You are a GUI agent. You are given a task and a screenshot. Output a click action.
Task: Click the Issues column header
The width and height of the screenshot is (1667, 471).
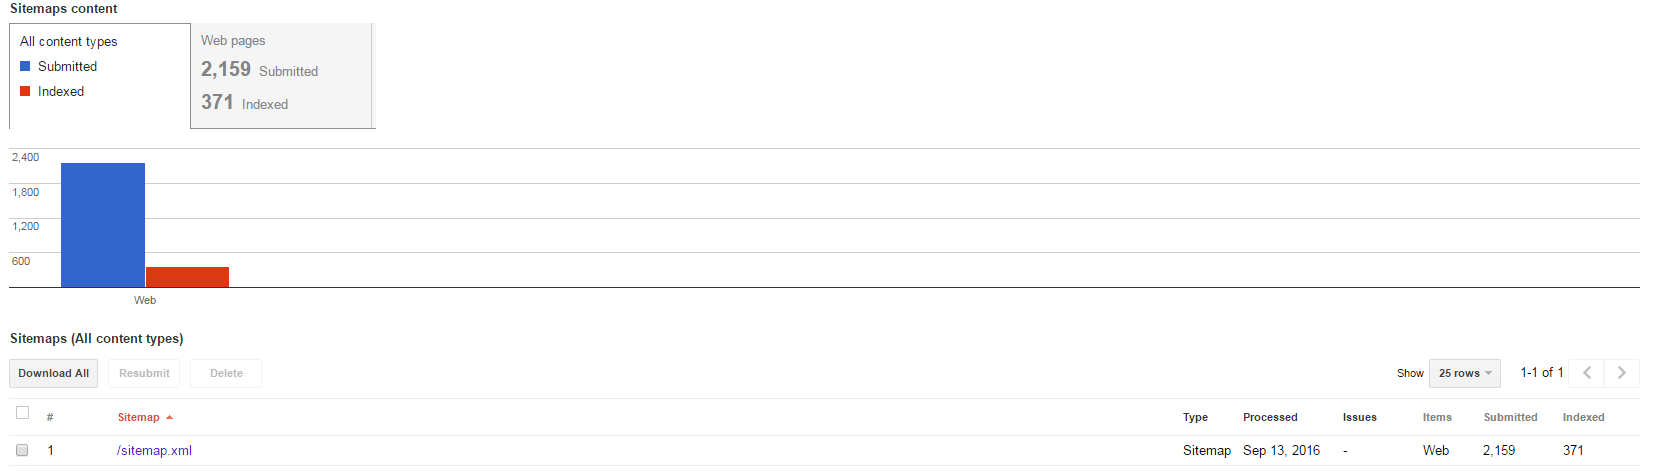[1359, 418]
